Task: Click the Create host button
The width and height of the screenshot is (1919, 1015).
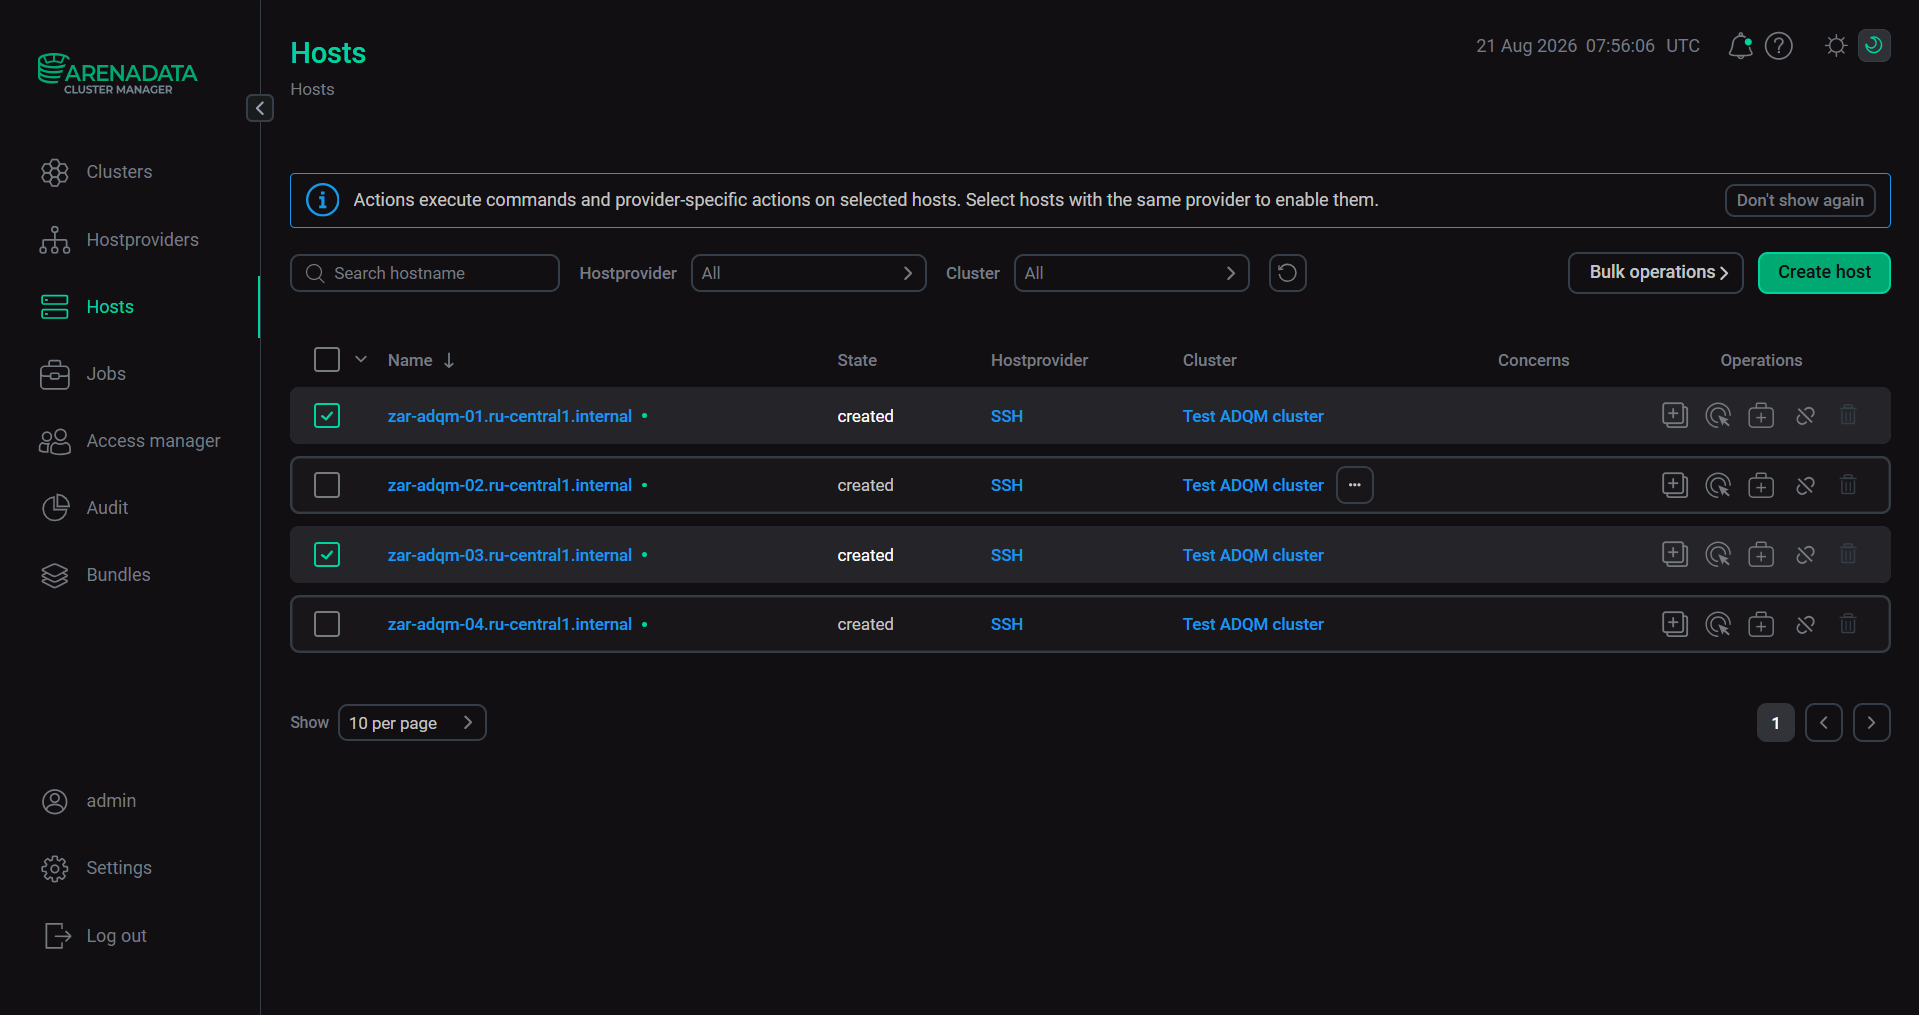Action: (1824, 273)
